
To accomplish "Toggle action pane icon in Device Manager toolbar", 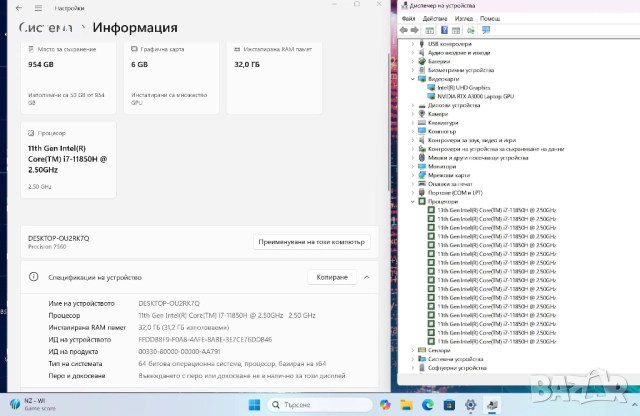I will (456, 30).
